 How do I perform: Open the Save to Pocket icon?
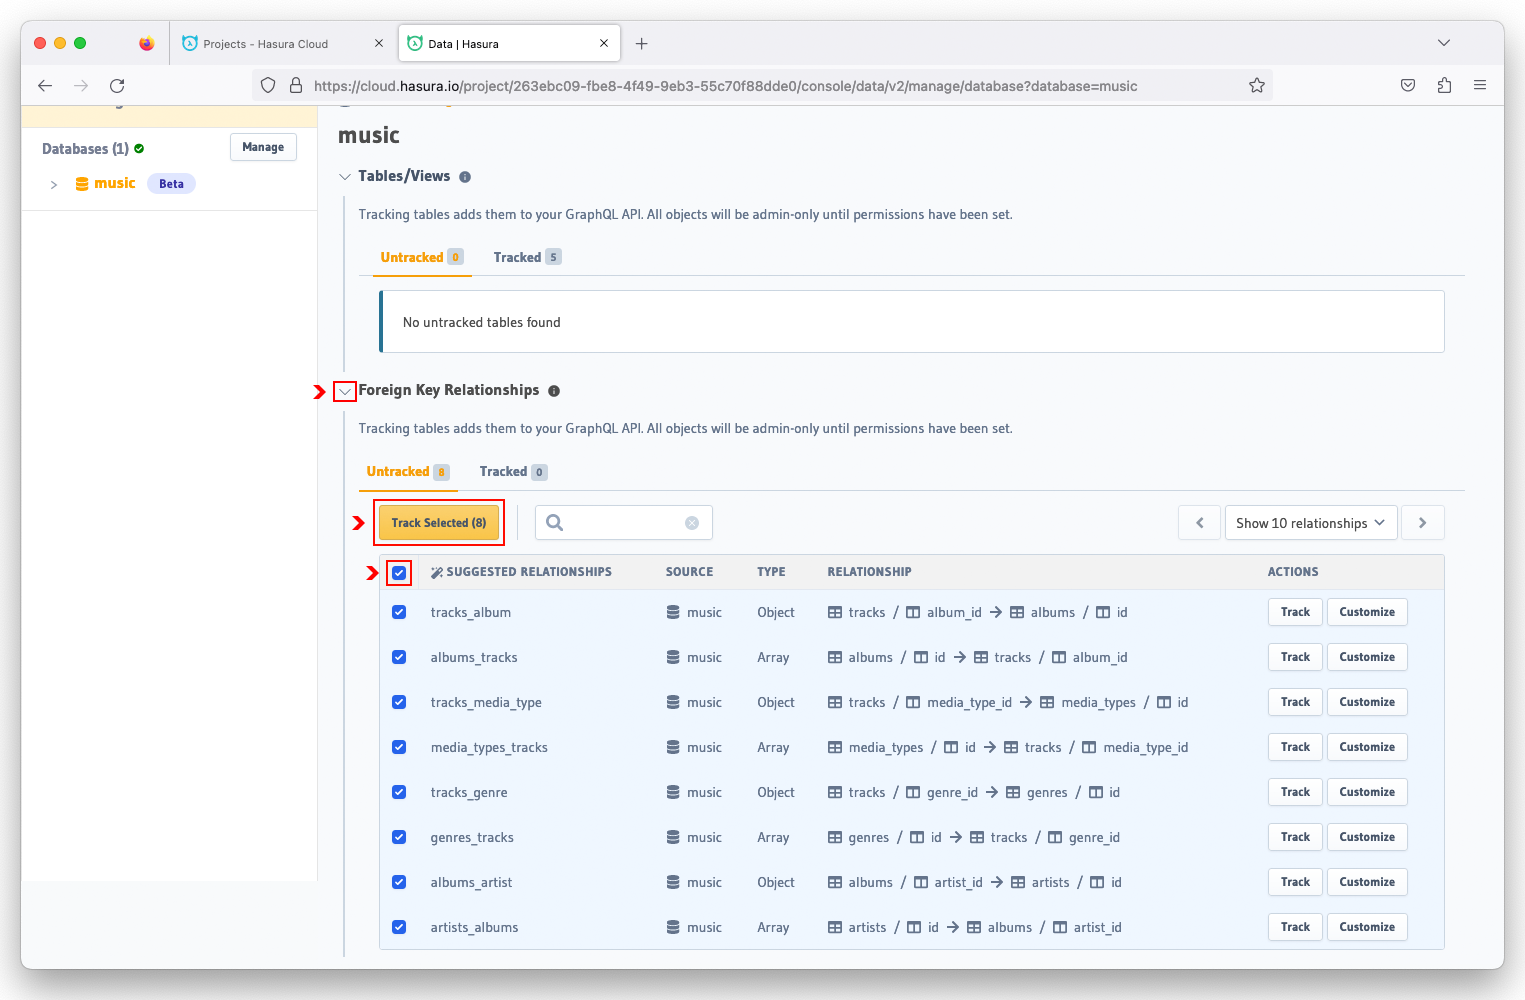point(1408,86)
